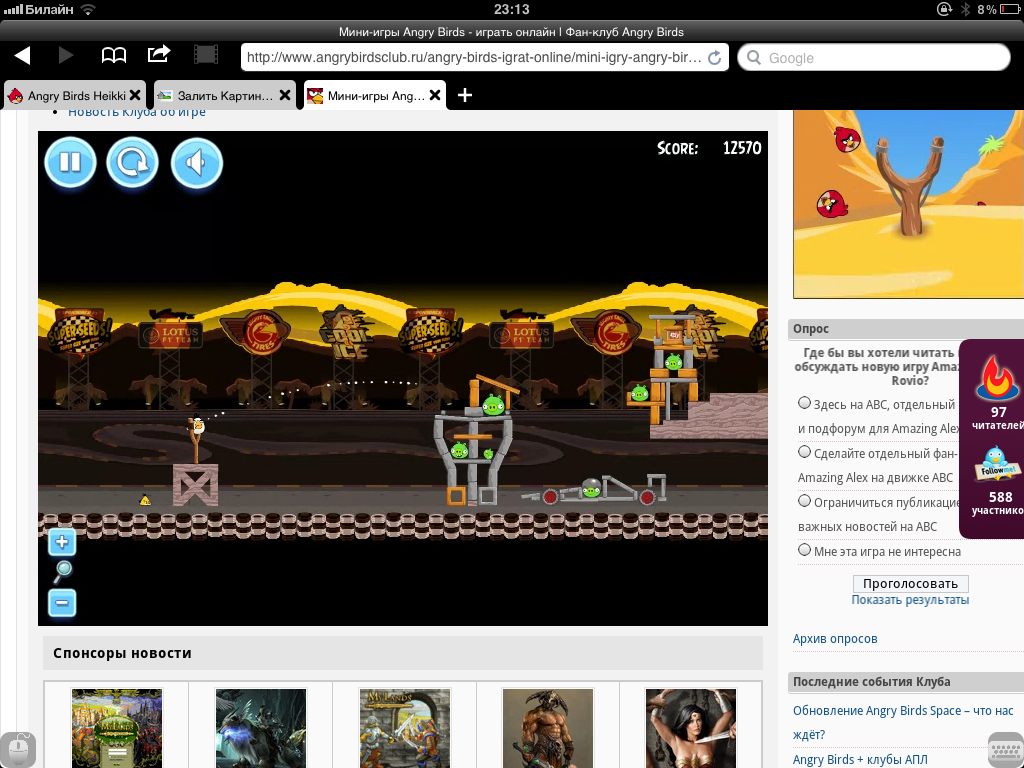Go back with the browser back arrow
1024x768 pixels.
pyautogui.click(x=22, y=56)
